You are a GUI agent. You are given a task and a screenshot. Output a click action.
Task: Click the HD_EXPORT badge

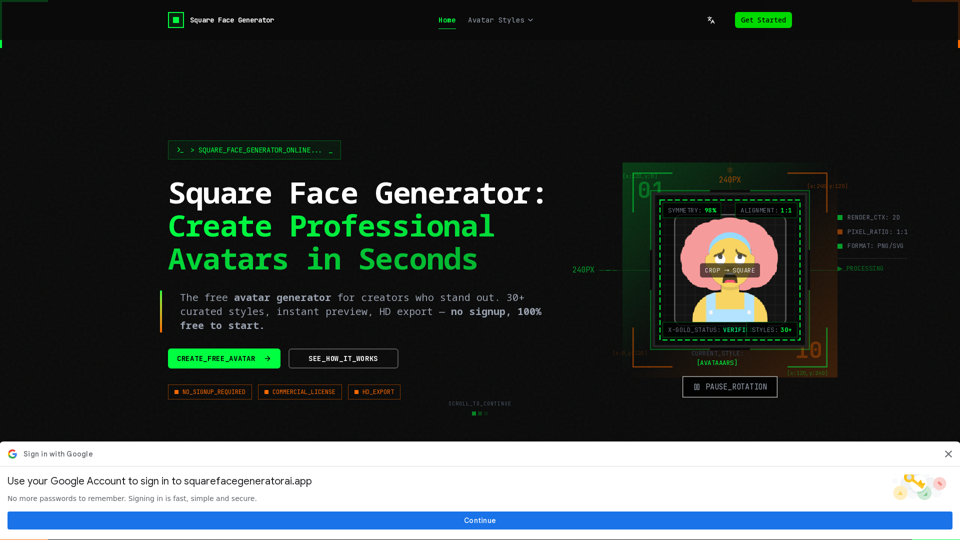pyautogui.click(x=374, y=392)
